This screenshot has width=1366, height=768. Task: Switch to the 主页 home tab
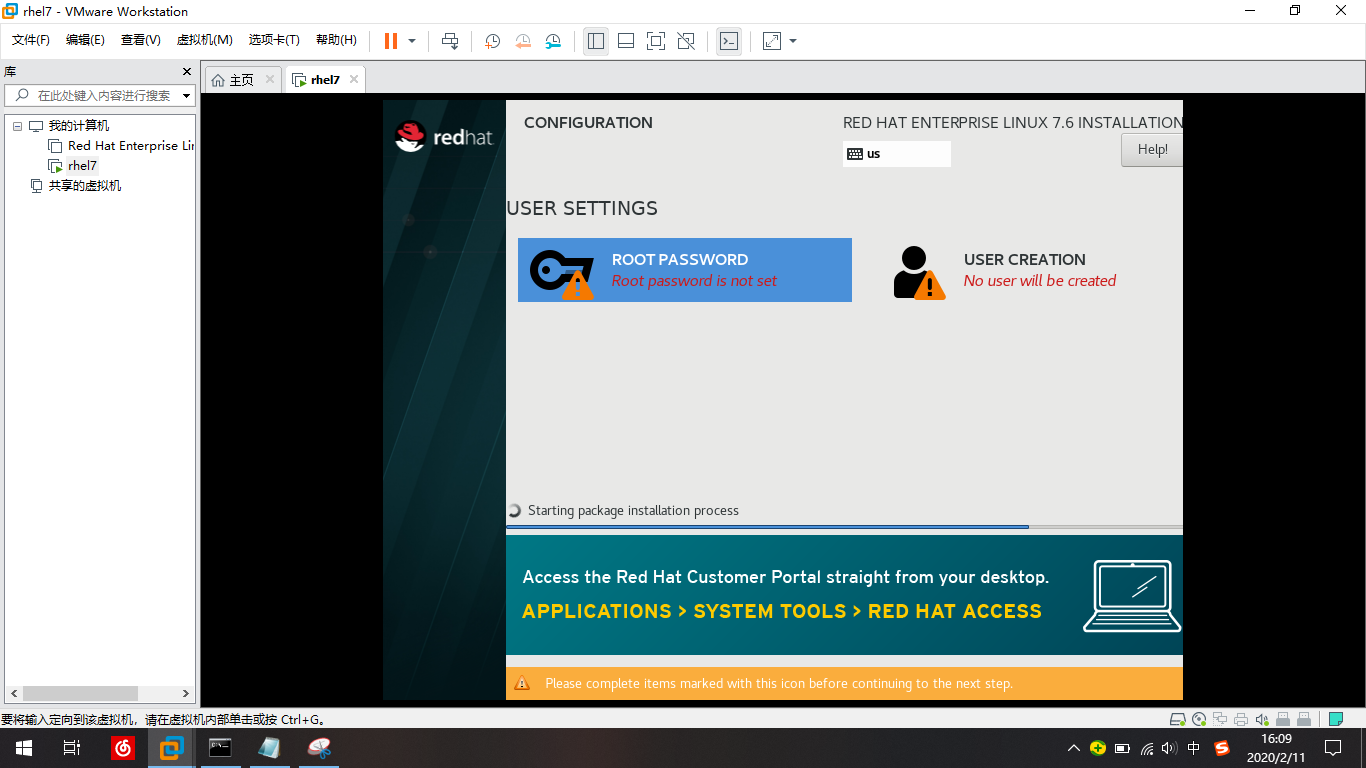[242, 80]
